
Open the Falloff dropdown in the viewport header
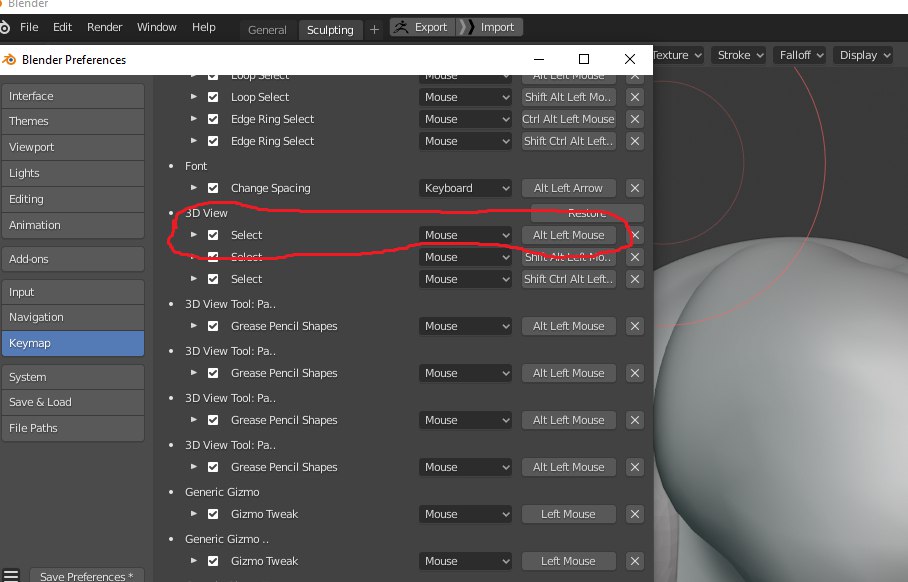[800, 55]
